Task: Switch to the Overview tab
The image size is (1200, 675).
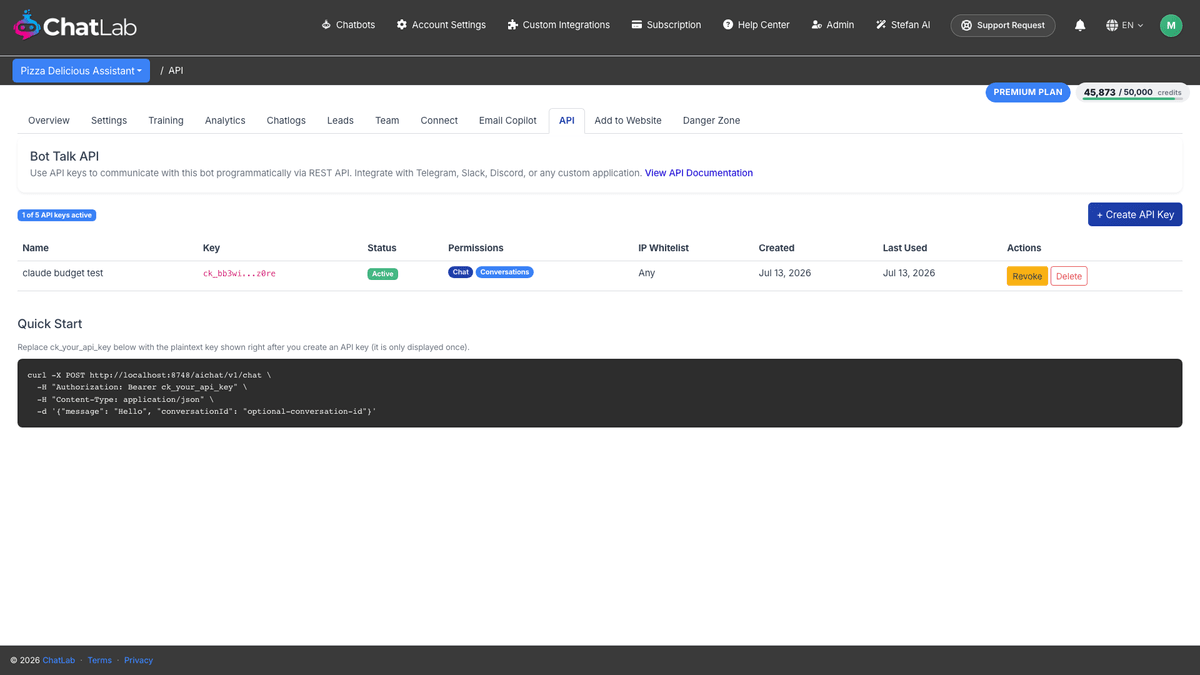Action: click(49, 120)
